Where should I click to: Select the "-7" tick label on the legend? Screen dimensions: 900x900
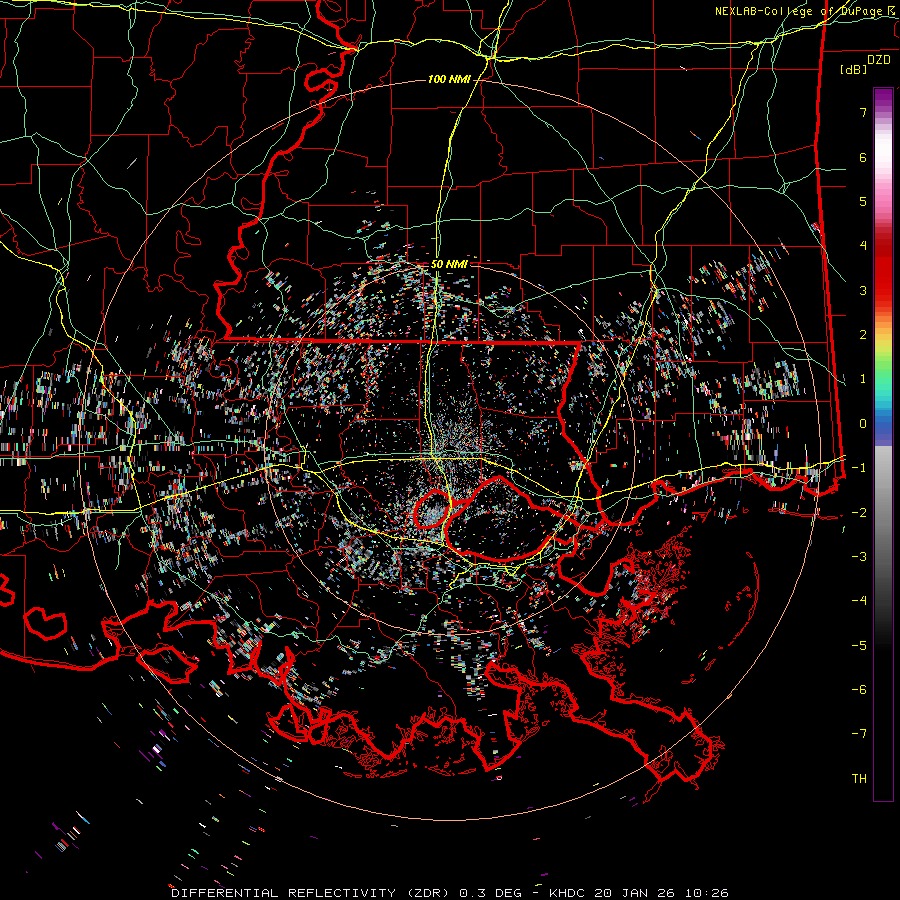tap(859, 734)
